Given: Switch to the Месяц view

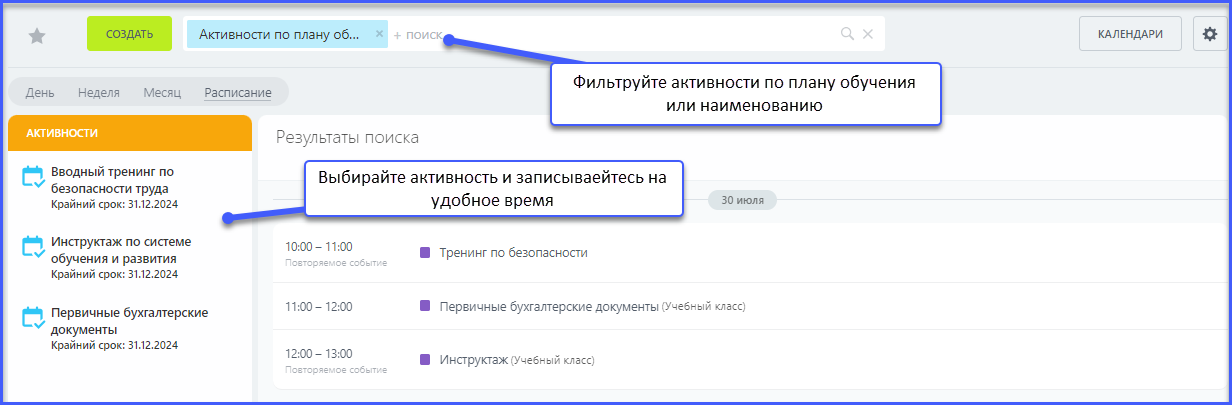Looking at the screenshot, I should pos(162,93).
